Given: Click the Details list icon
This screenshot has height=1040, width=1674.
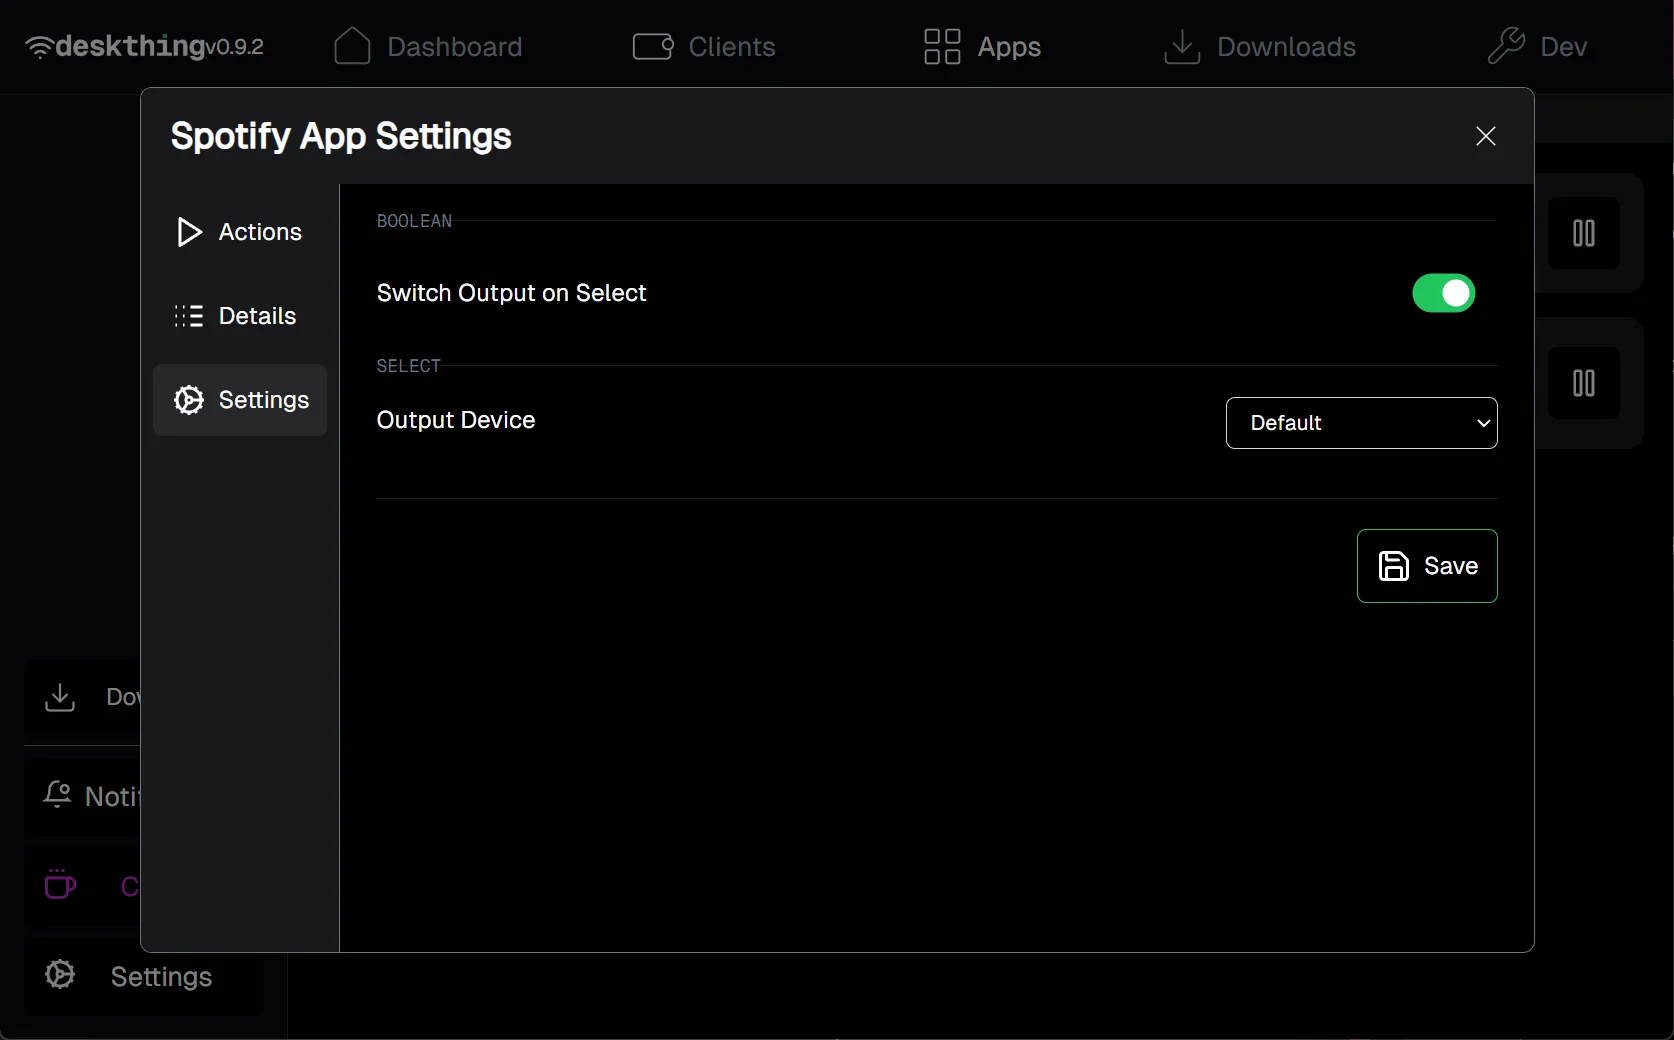Looking at the screenshot, I should coord(189,316).
